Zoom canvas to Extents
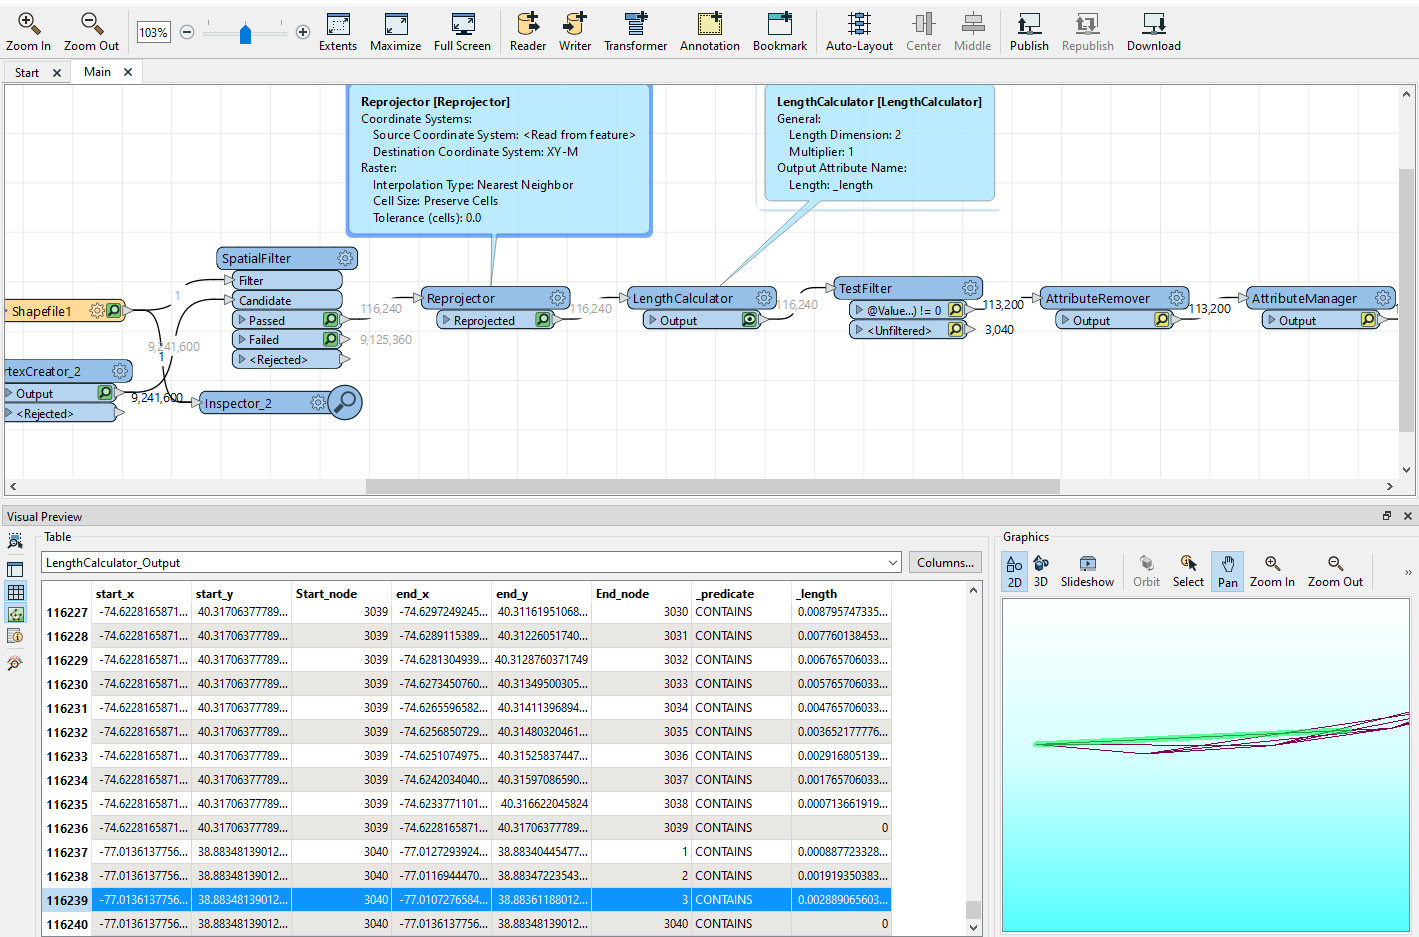Screen dimensions: 1419x937 (338, 32)
